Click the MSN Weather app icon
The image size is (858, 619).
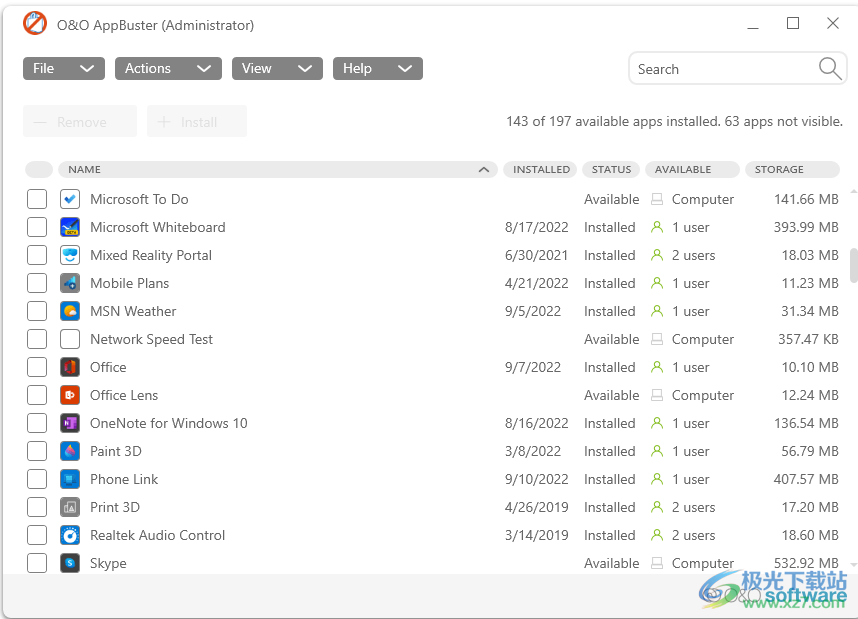70,311
